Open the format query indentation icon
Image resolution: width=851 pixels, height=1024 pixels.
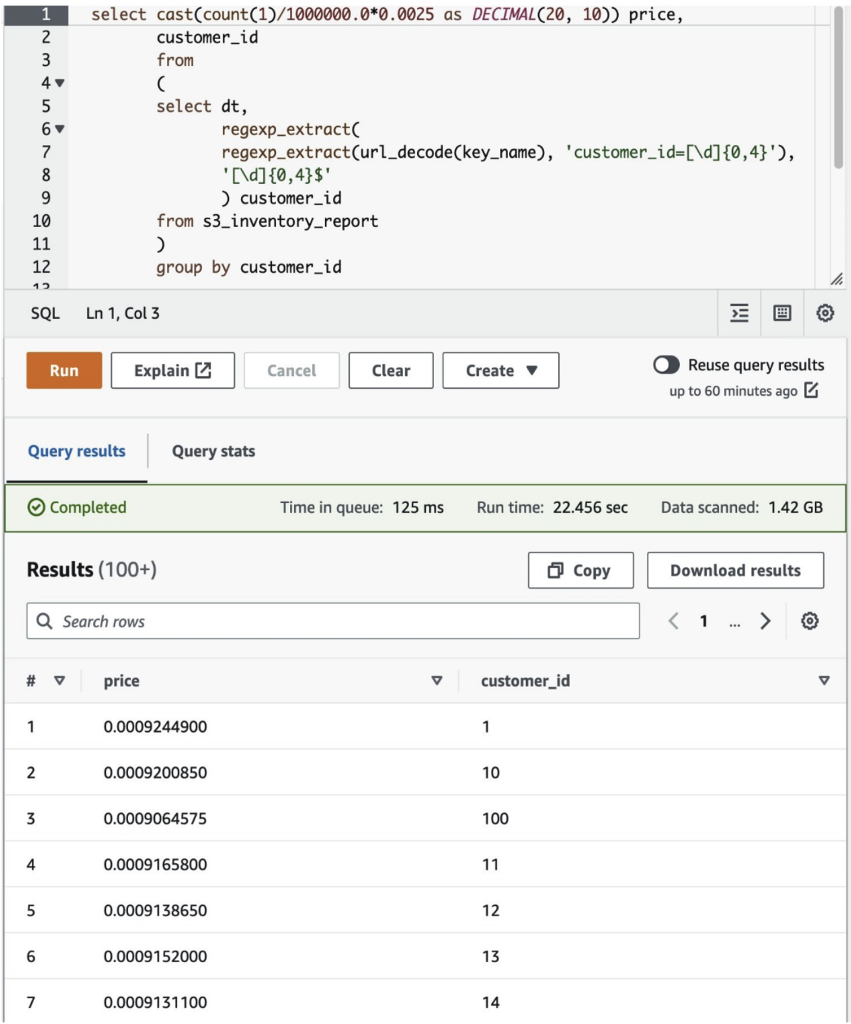[x=738, y=313]
